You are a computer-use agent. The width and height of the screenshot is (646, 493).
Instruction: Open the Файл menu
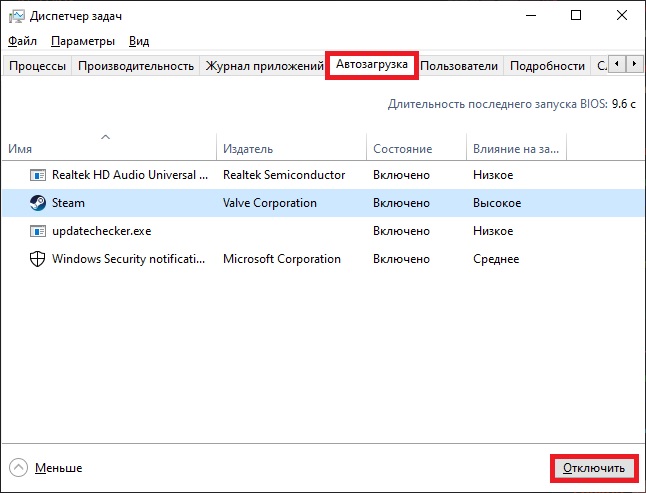(x=22, y=41)
